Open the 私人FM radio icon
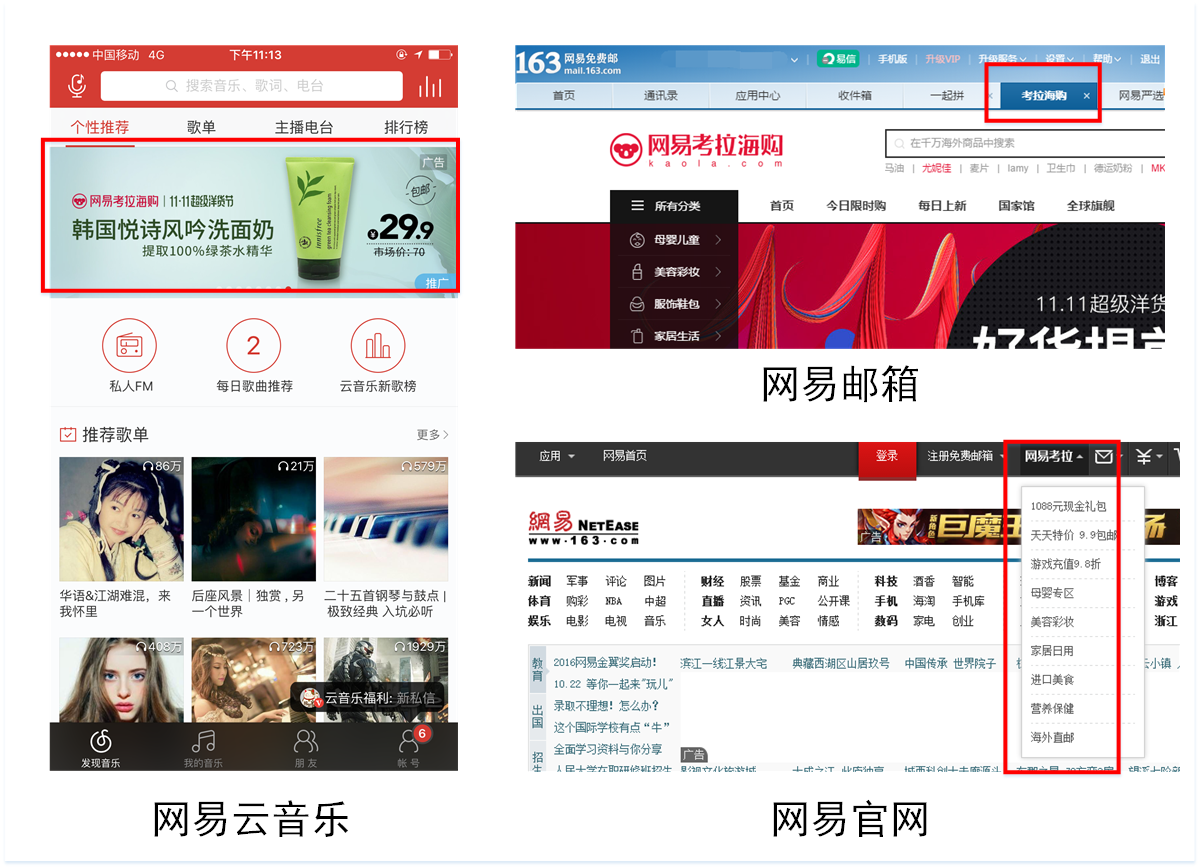The height and width of the screenshot is (868, 1200). pos(130,346)
